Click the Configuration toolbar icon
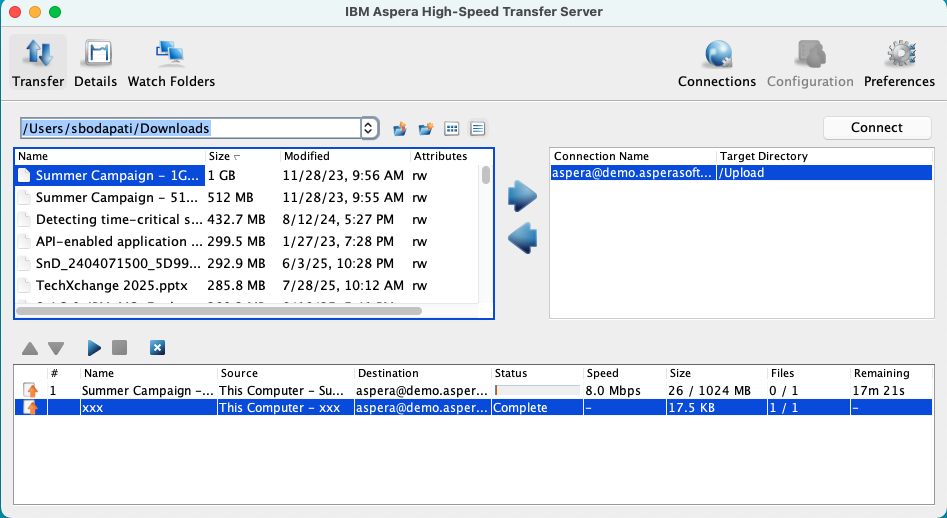The image size is (947, 518). click(810, 63)
